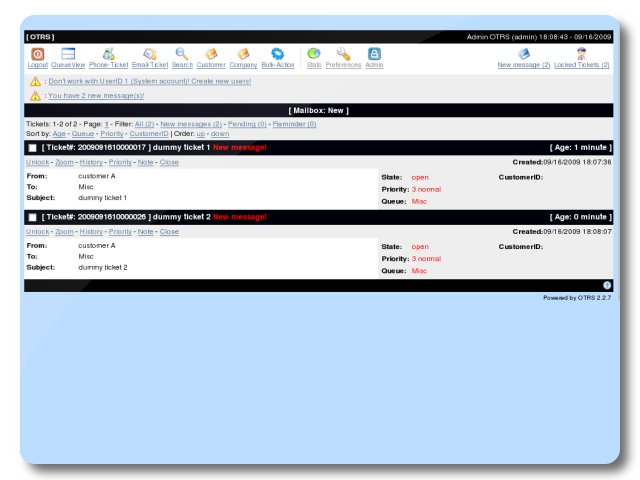Tick the checkbox for dummy ticket 2
This screenshot has width=640, height=480.
[33, 217]
